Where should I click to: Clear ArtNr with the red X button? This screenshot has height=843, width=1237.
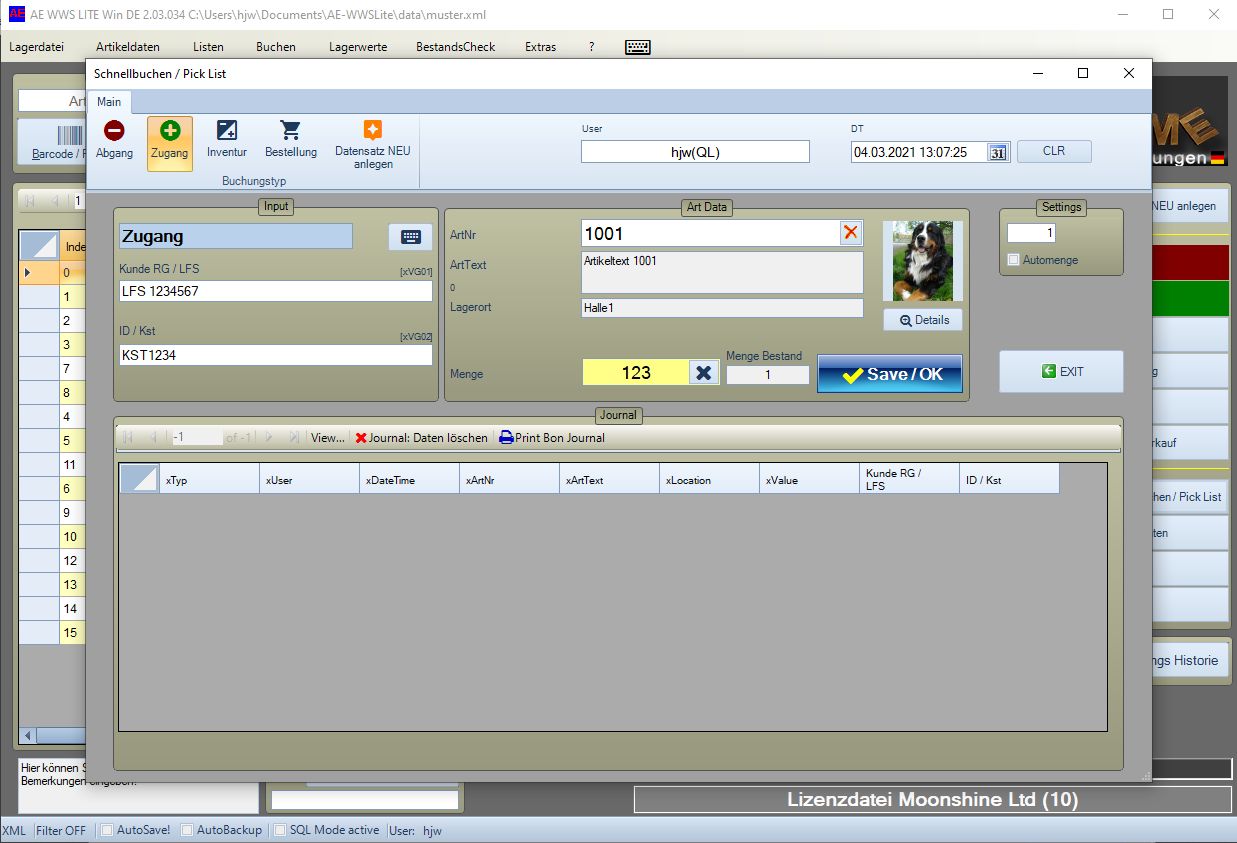851,233
